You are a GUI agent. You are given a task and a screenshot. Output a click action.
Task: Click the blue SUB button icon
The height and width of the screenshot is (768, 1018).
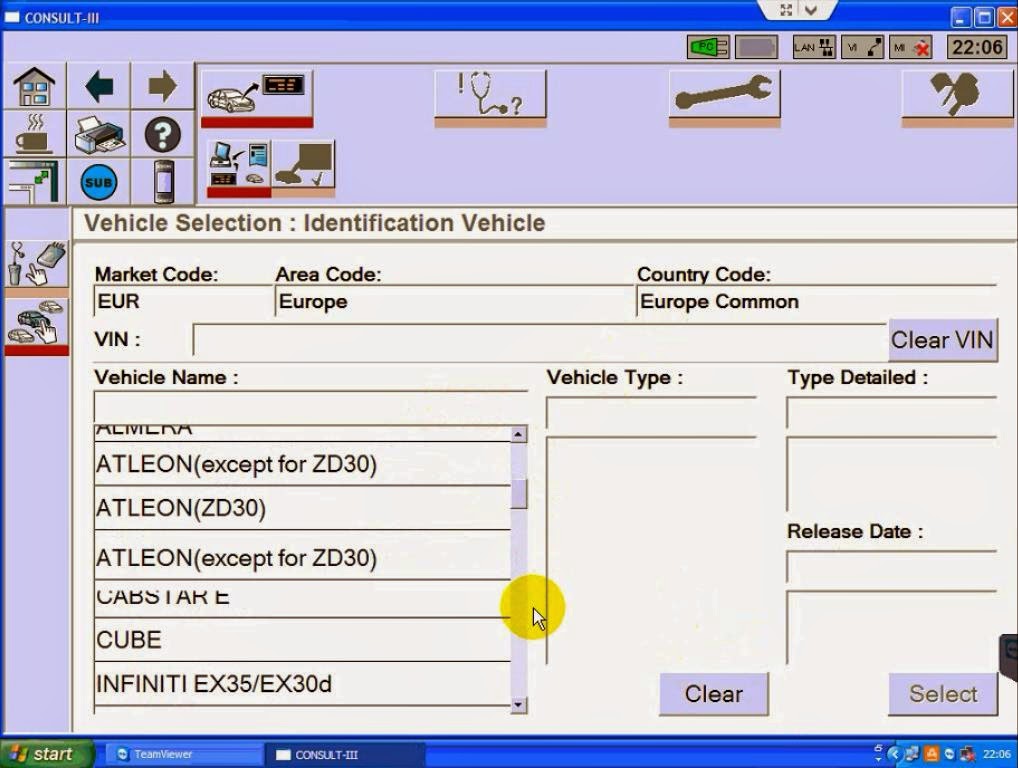click(99, 182)
